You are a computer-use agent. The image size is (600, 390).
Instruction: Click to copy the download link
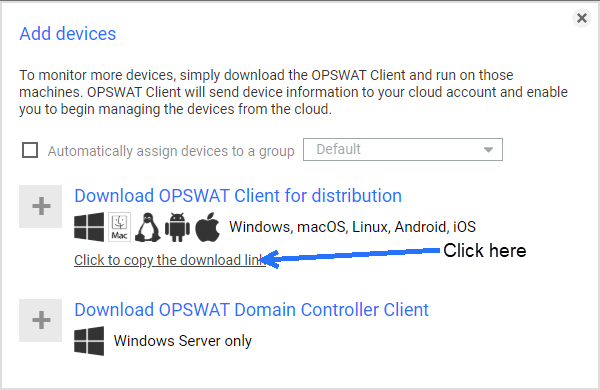pyautogui.click(x=170, y=260)
